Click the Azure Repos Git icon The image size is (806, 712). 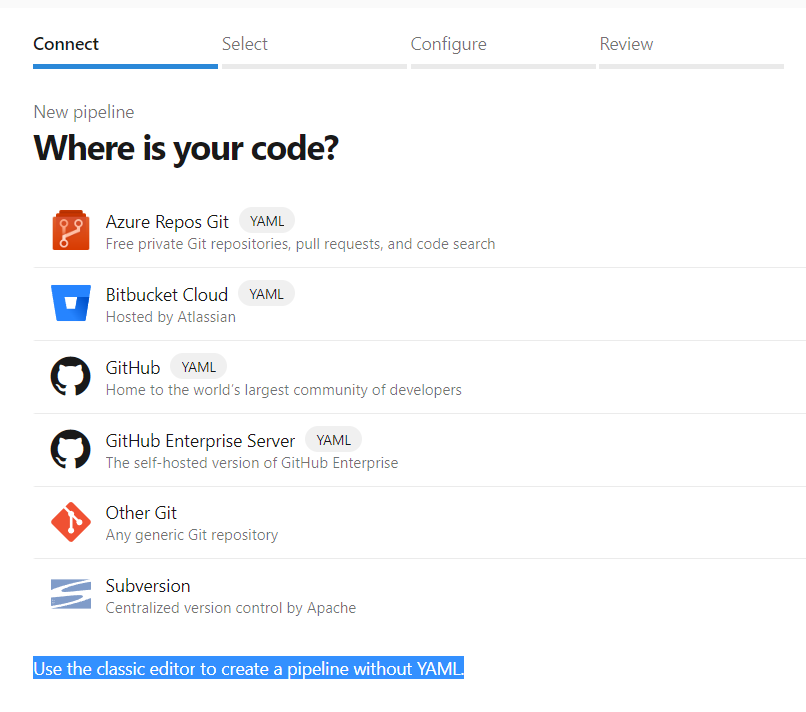pyautogui.click(x=71, y=230)
